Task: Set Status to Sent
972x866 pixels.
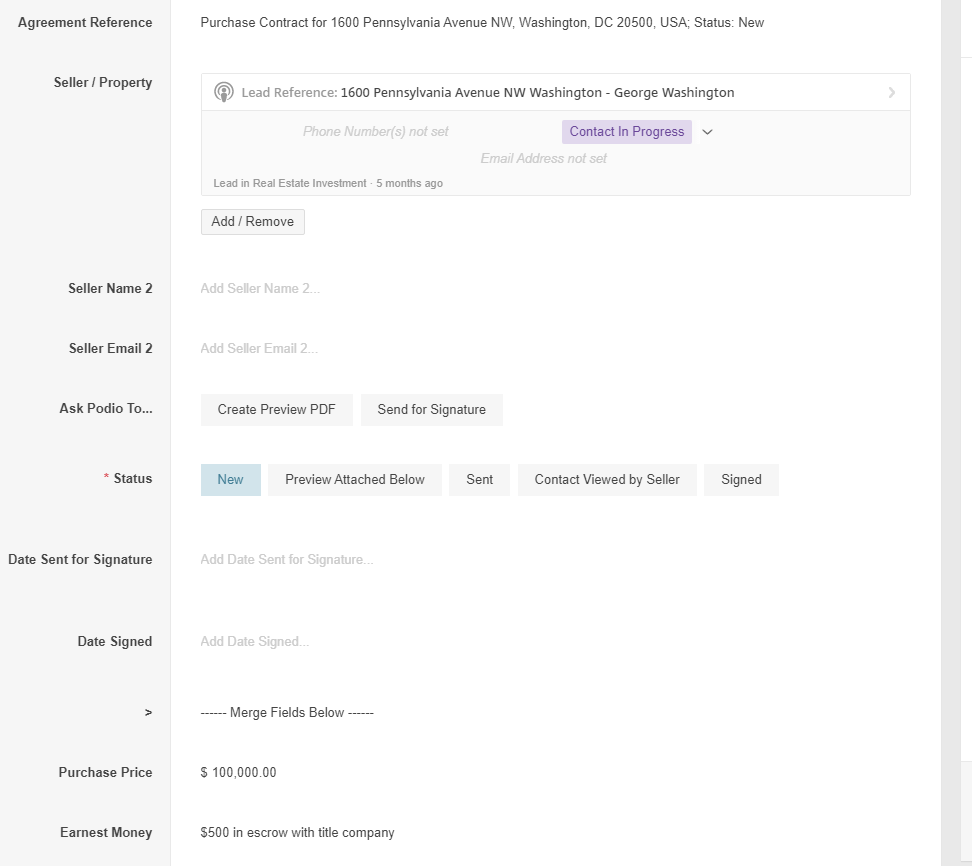Action: 479,480
